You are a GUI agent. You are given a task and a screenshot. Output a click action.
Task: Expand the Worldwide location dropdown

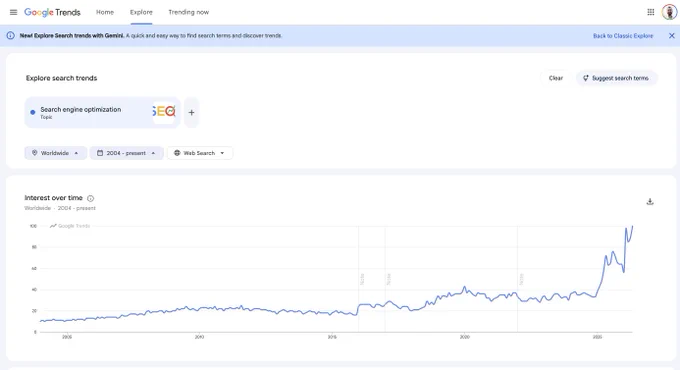point(56,153)
